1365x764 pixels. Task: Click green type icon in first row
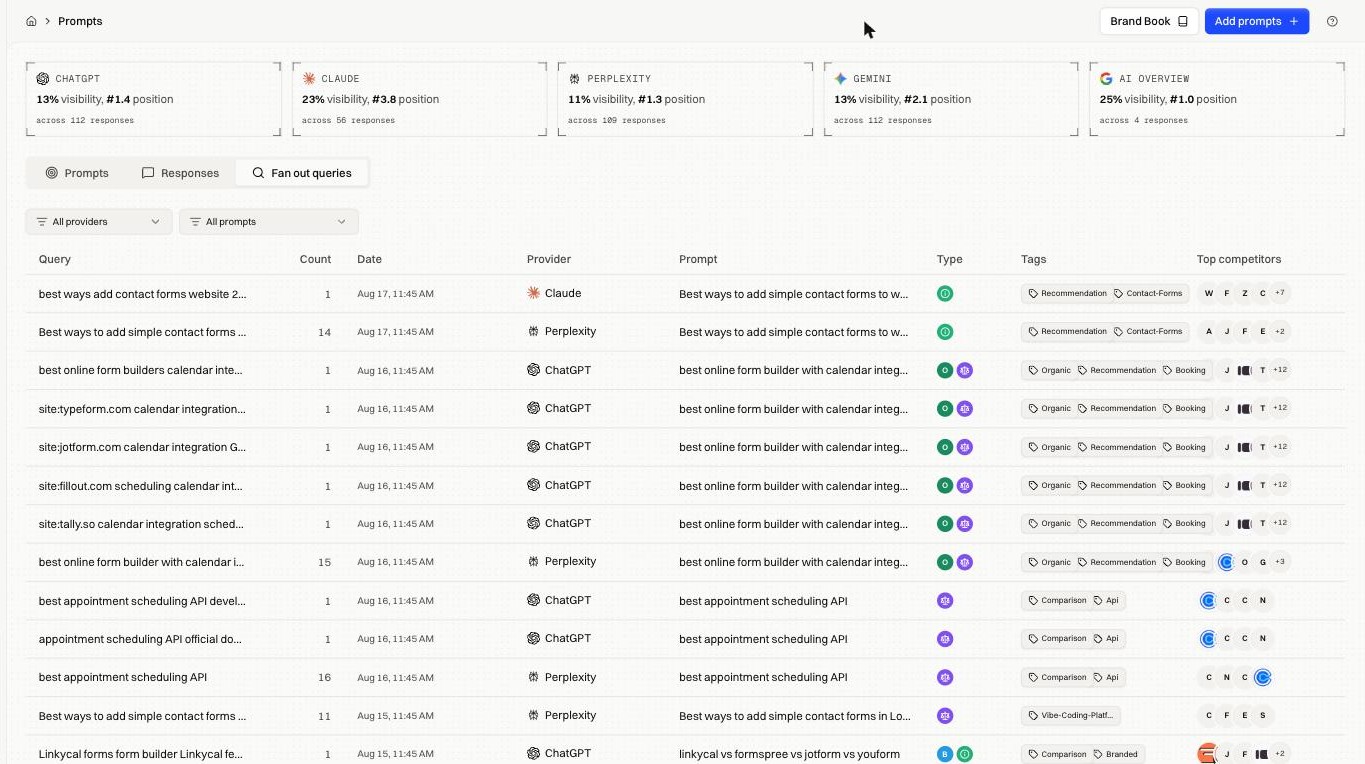945,294
